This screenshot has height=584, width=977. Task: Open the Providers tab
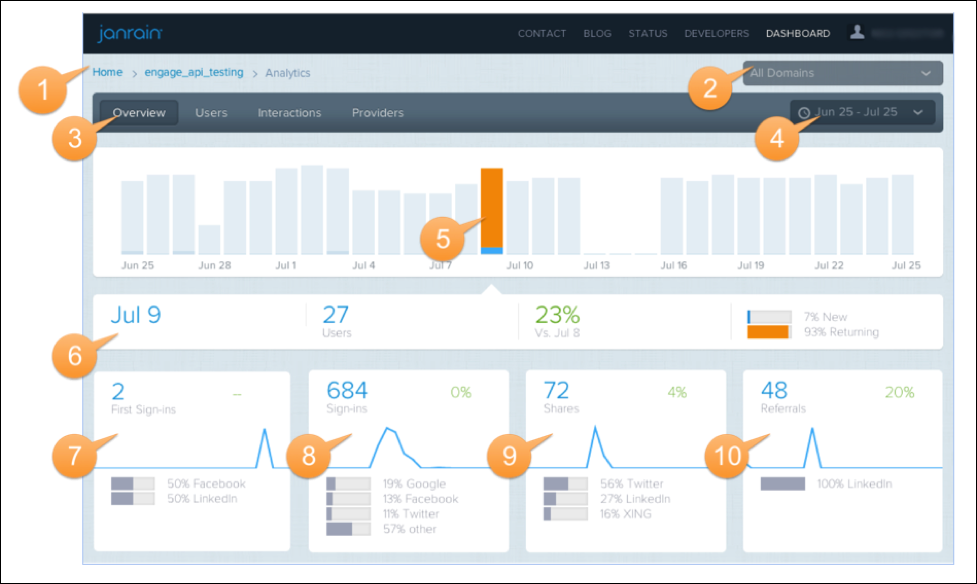tap(377, 113)
